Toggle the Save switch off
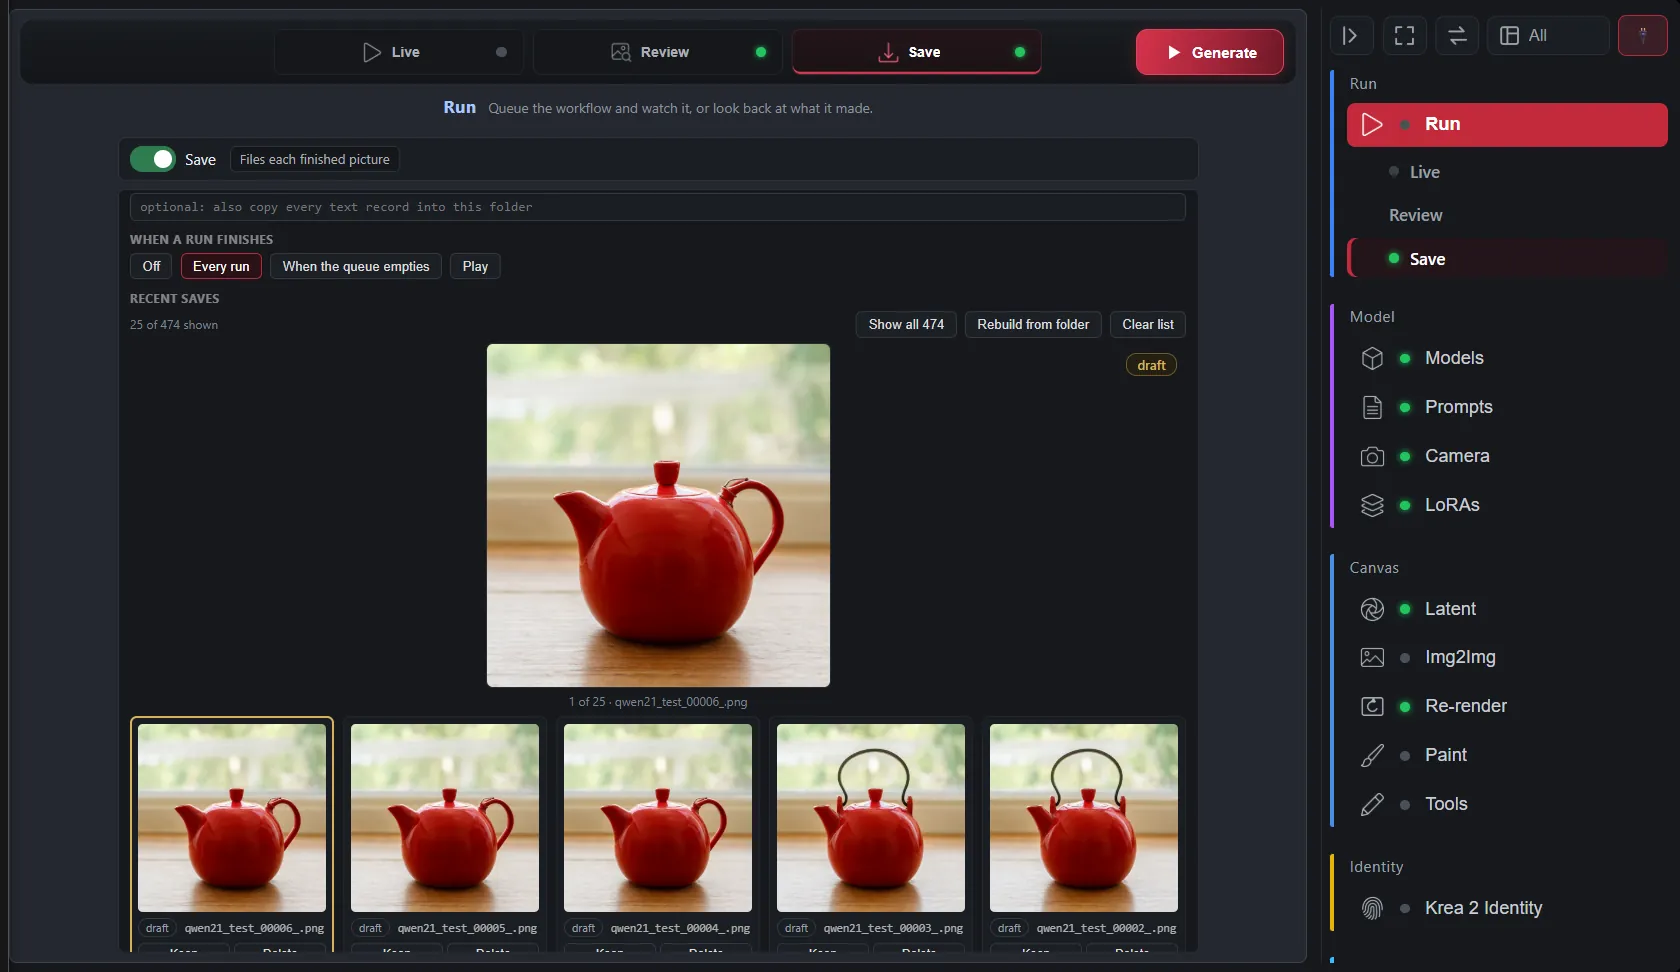The image size is (1680, 972). (x=152, y=159)
